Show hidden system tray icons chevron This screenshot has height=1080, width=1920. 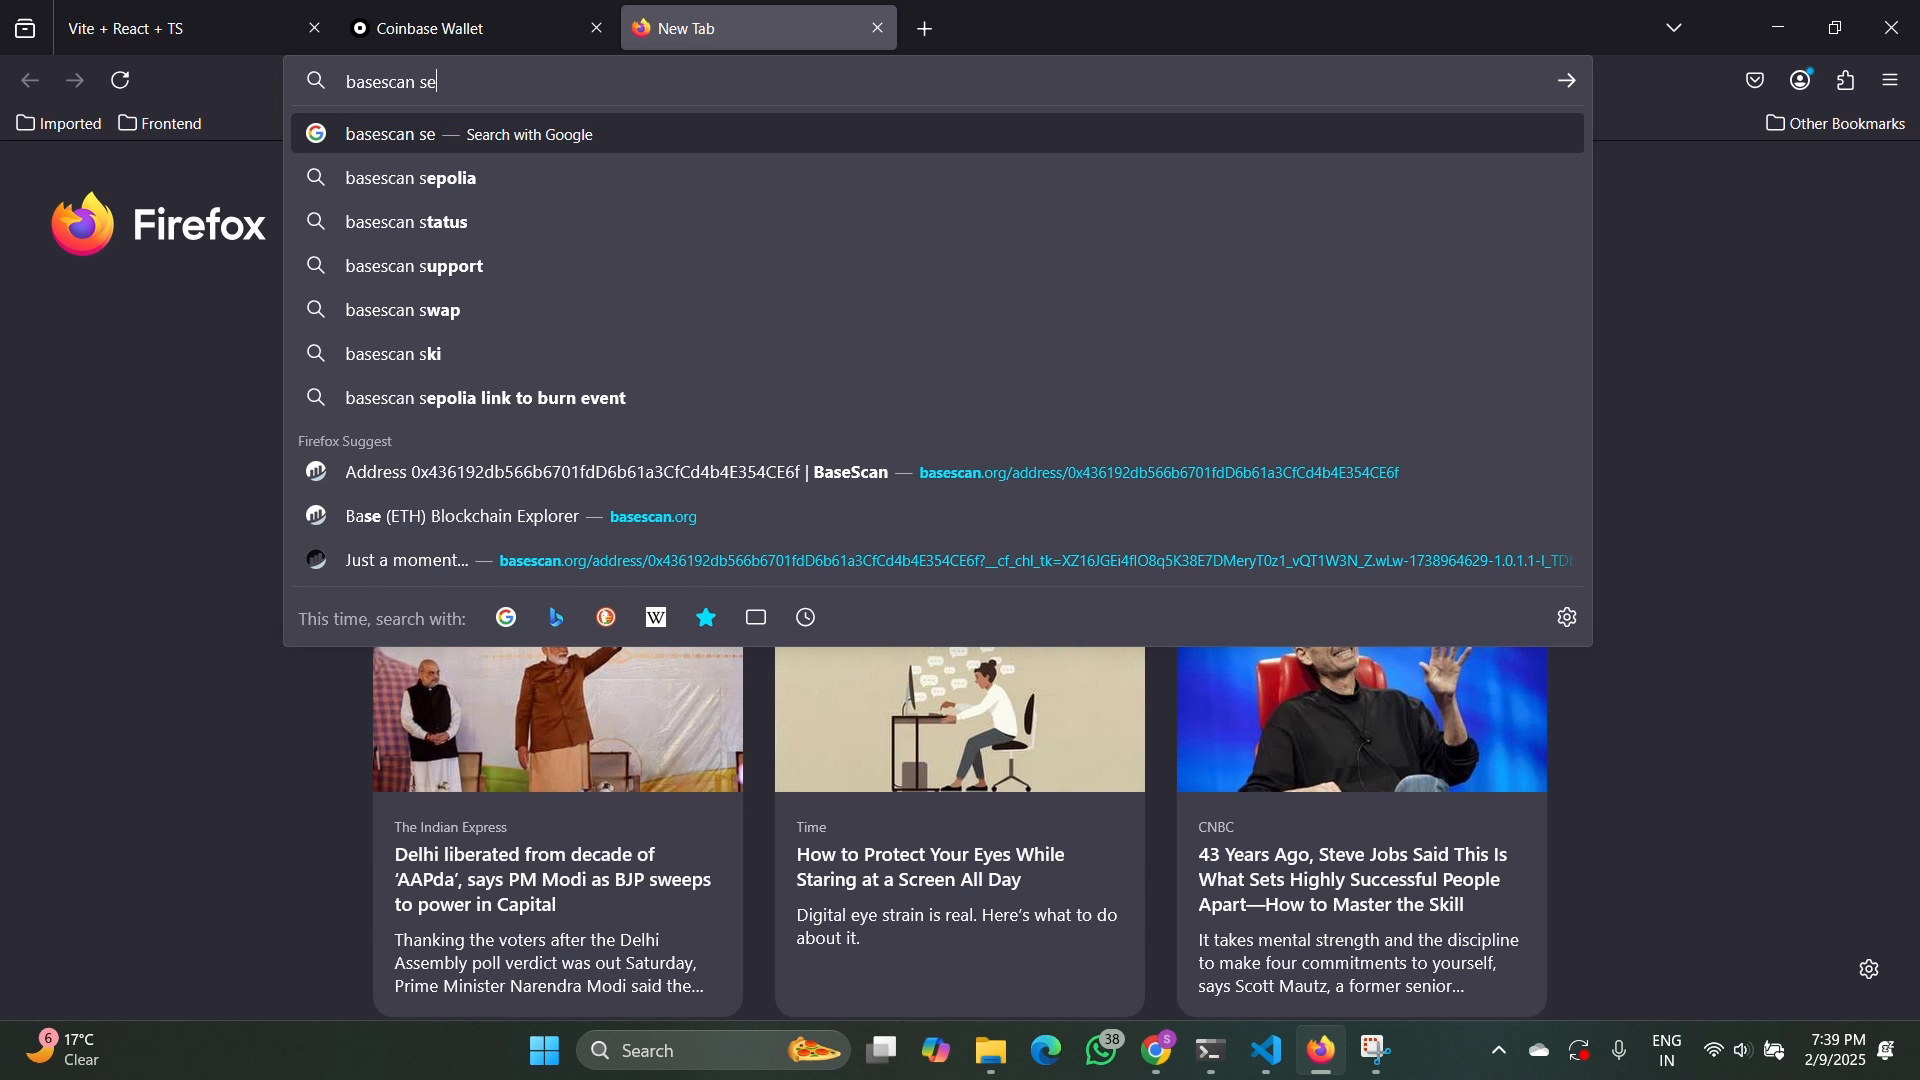[x=1498, y=1051]
